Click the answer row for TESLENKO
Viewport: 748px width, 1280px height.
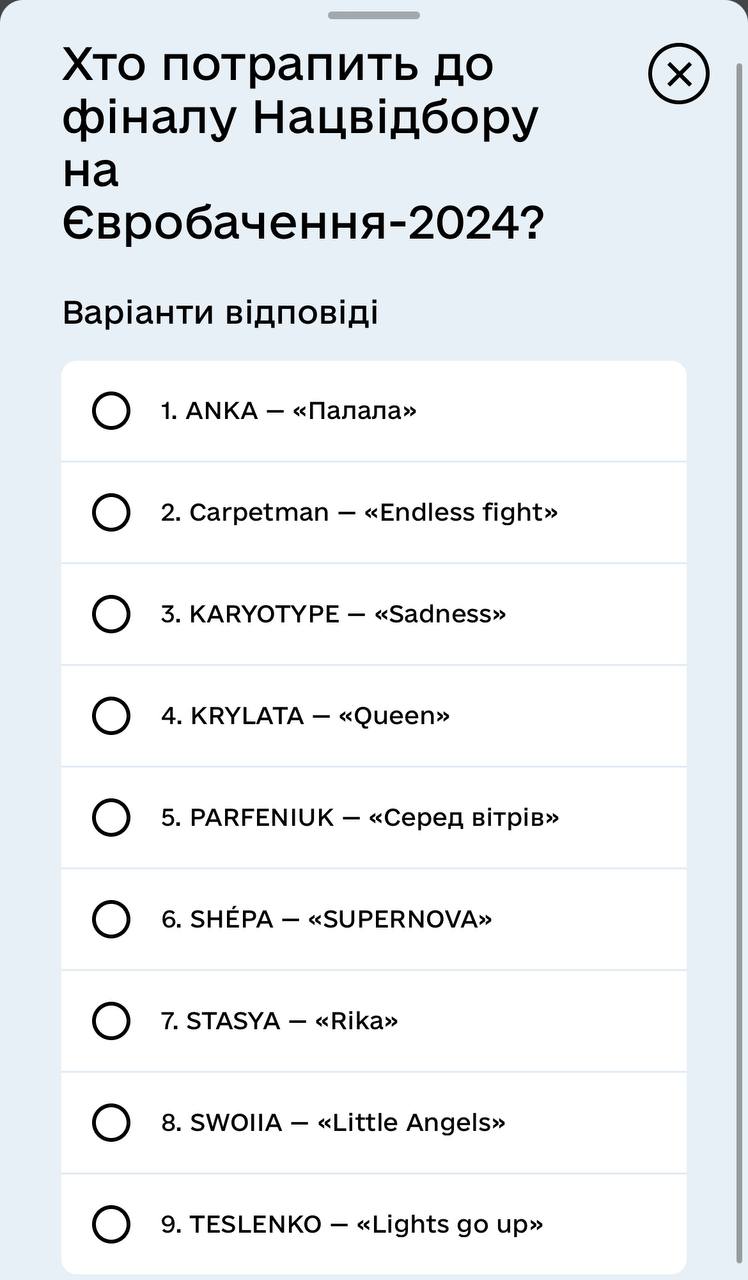(x=374, y=1224)
